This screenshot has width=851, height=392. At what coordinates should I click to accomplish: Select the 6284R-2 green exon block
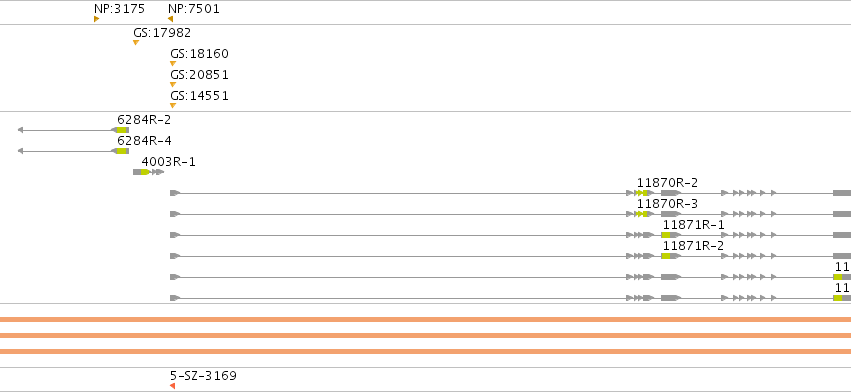(x=122, y=130)
